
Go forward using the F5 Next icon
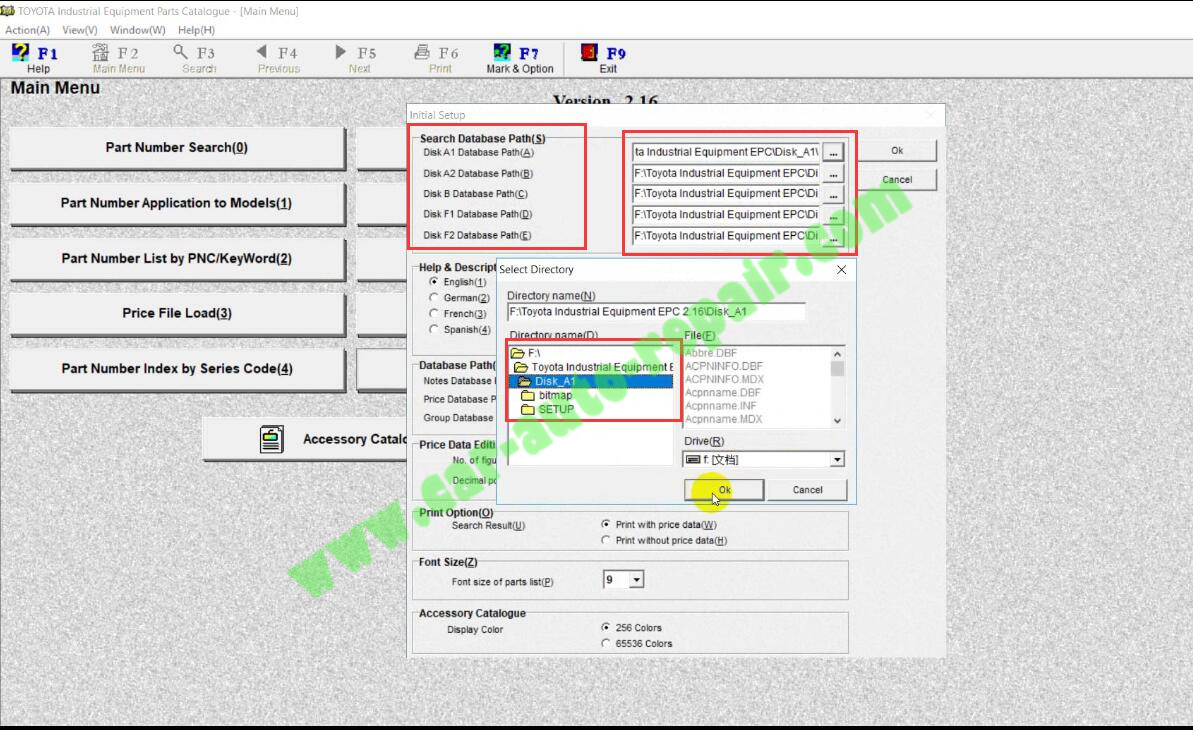[x=340, y=52]
